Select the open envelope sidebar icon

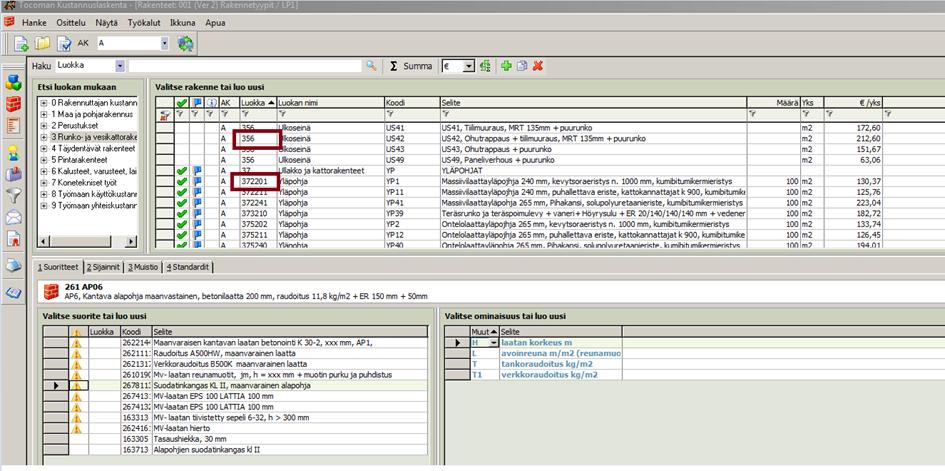[13, 217]
